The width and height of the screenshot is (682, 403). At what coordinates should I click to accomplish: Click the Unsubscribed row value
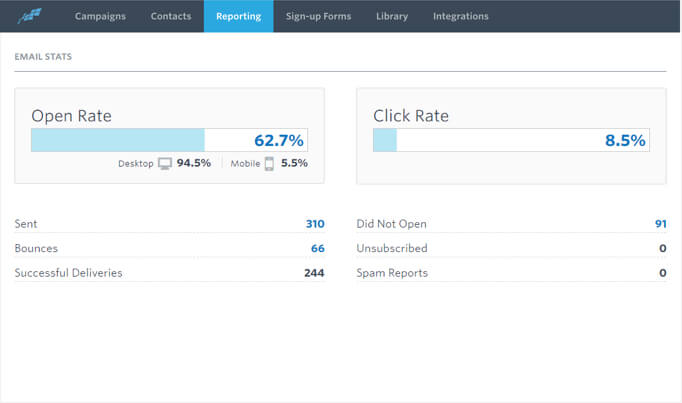662,248
